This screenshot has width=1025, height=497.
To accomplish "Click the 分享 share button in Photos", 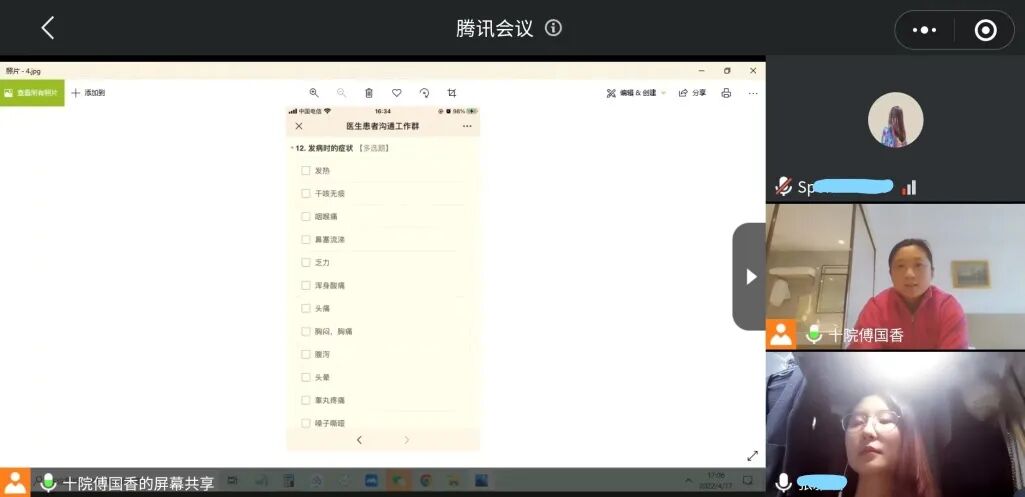I will pos(692,93).
